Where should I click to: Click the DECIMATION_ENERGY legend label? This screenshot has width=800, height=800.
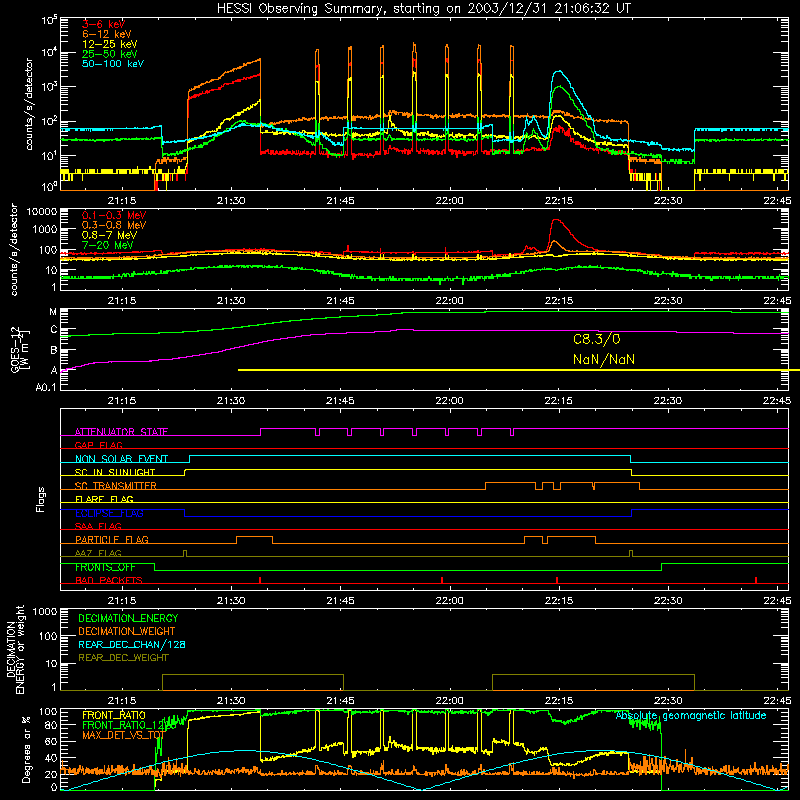tap(128, 618)
